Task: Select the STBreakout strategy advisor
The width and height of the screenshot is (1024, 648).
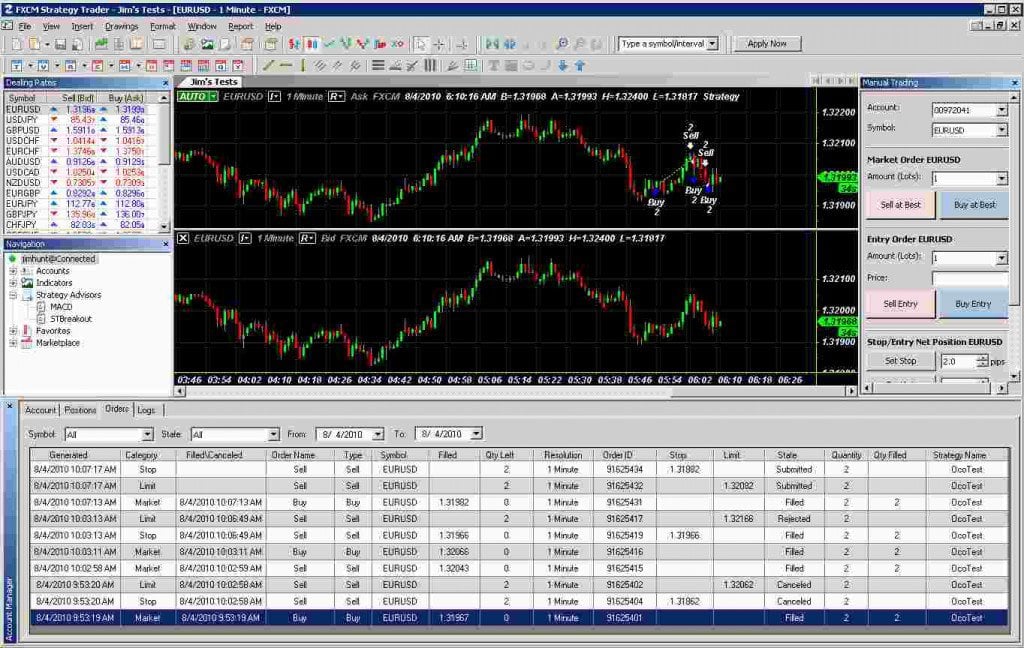Action: click(x=71, y=319)
